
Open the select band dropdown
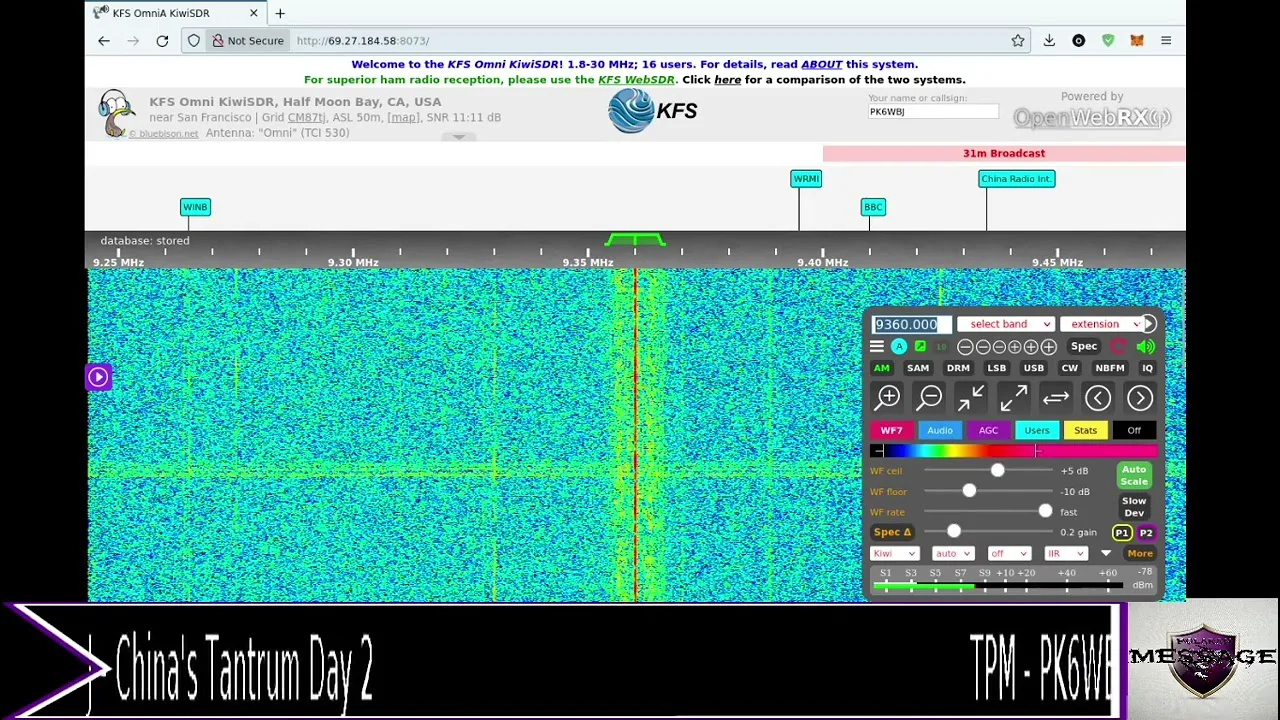pos(1009,324)
